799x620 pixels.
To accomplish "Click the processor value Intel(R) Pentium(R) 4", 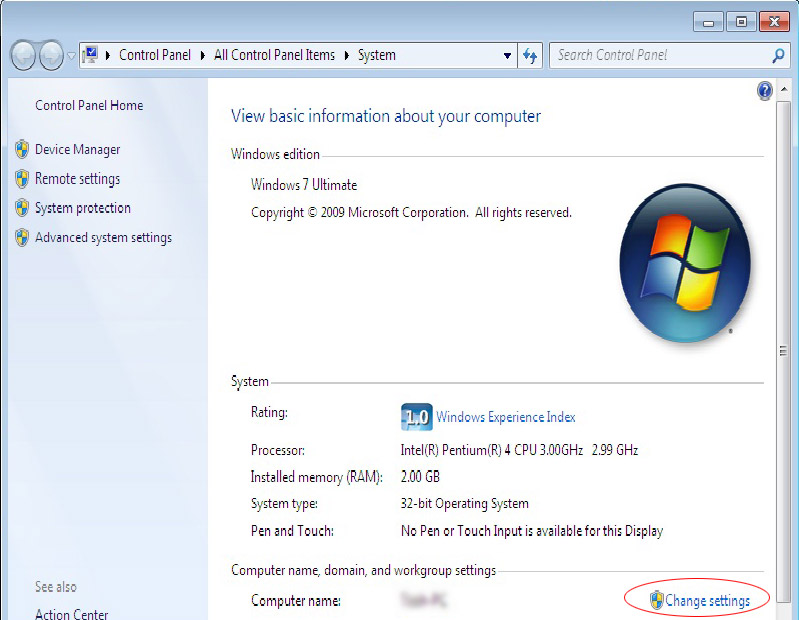I will pos(519,450).
